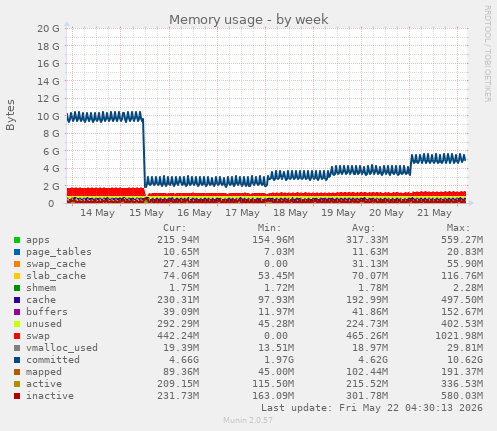
Task: Click the navy committed legend swatch
Action: [17, 360]
